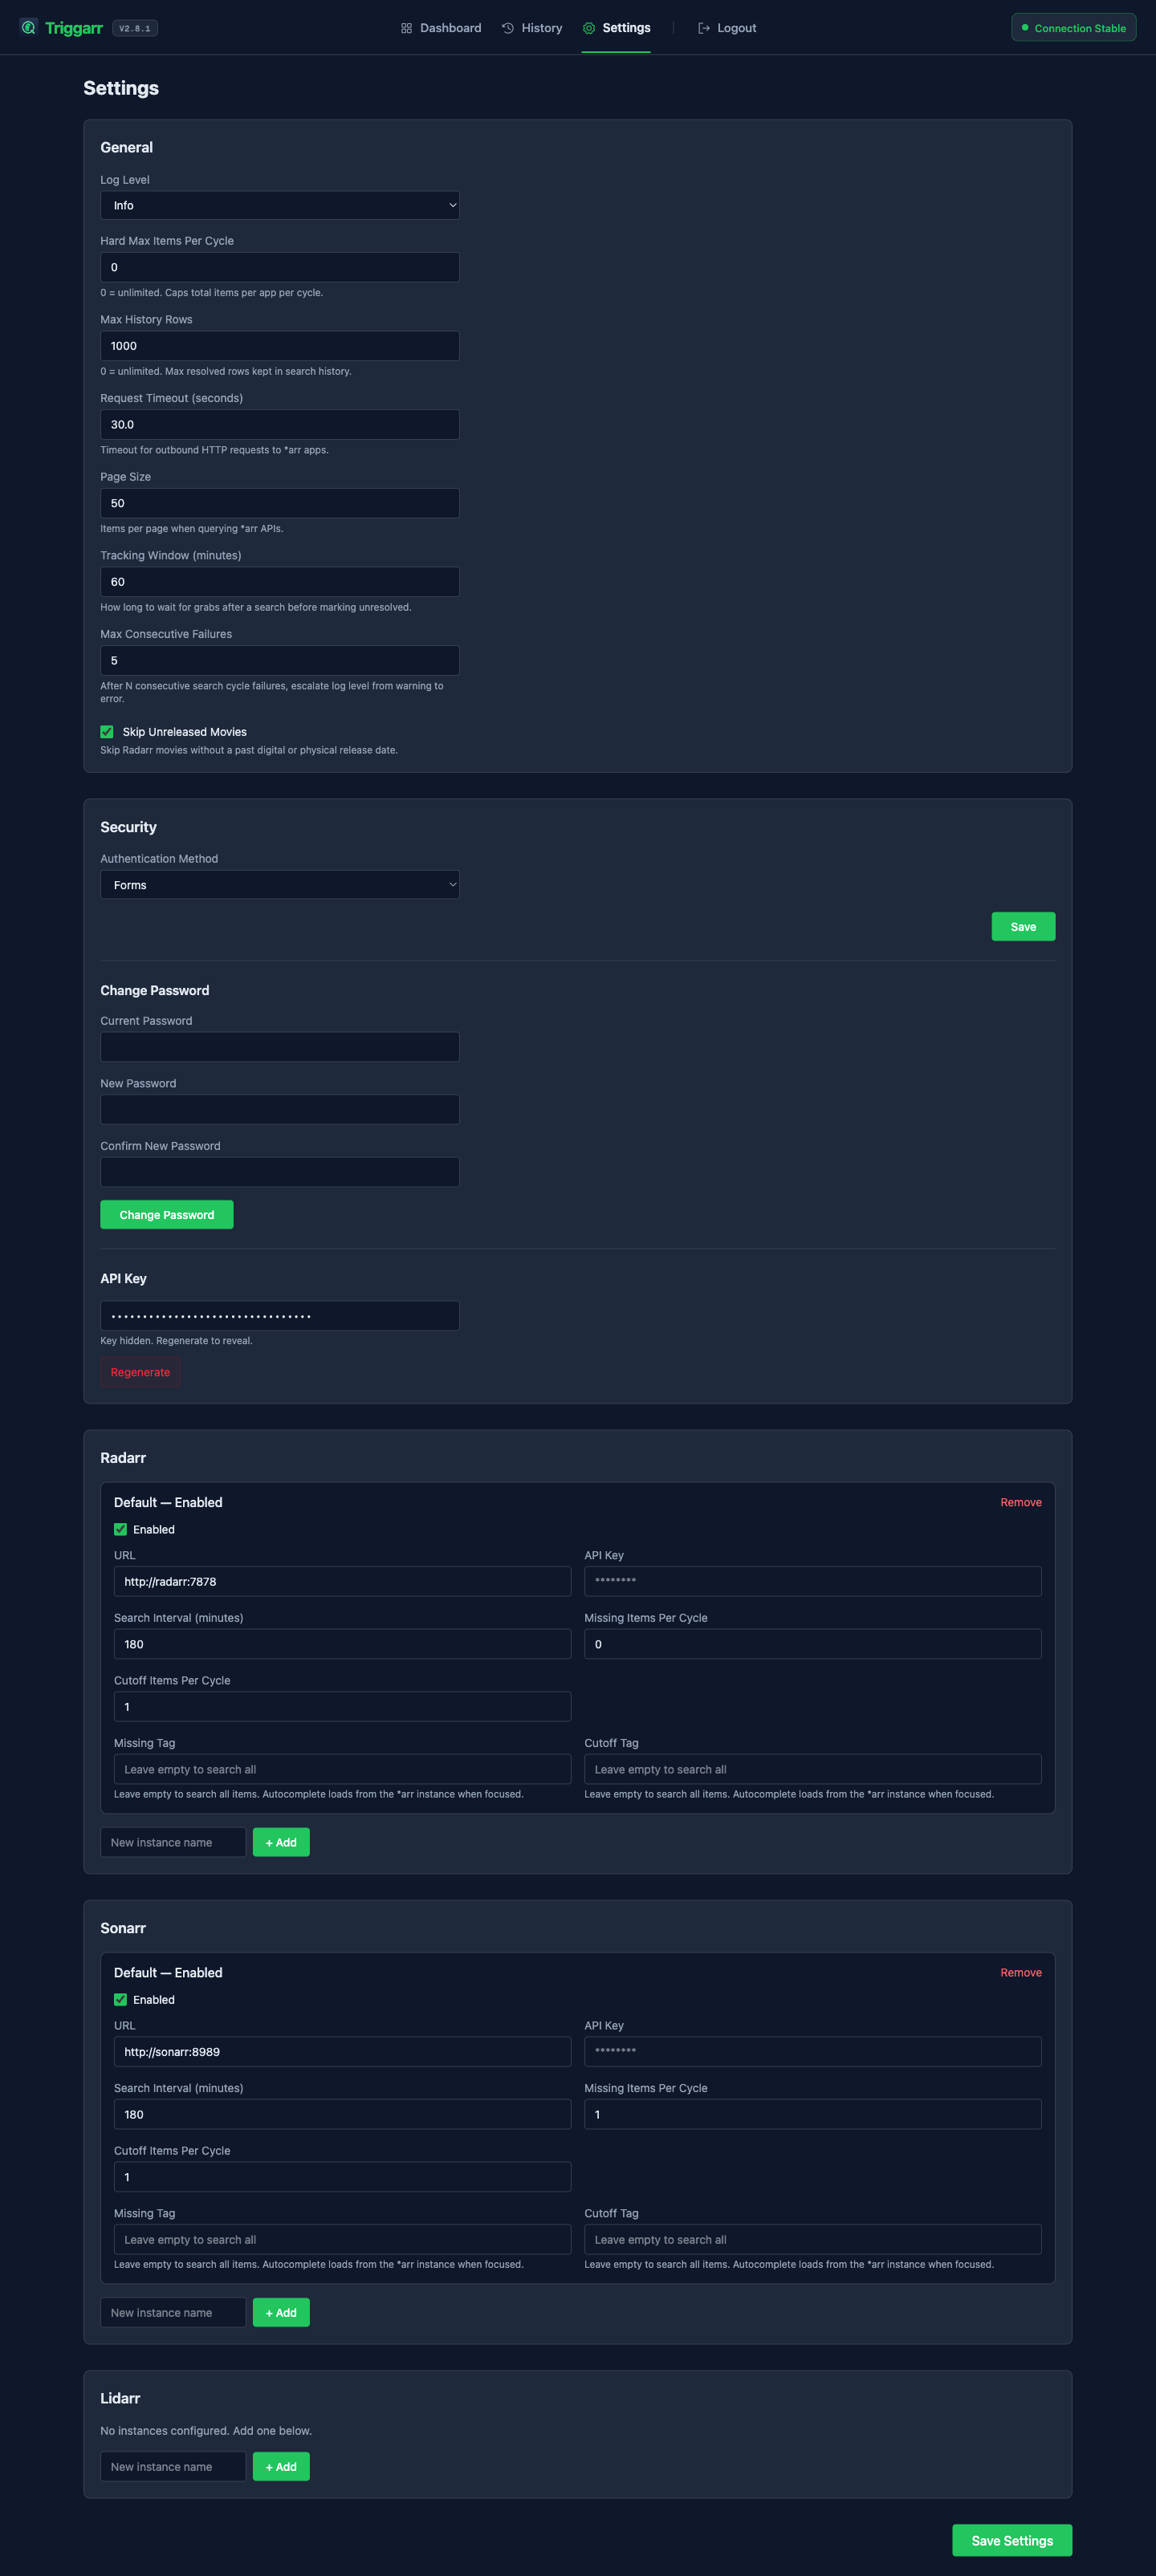
Task: Click the Sonarr API Key field
Action: [x=813, y=2051]
